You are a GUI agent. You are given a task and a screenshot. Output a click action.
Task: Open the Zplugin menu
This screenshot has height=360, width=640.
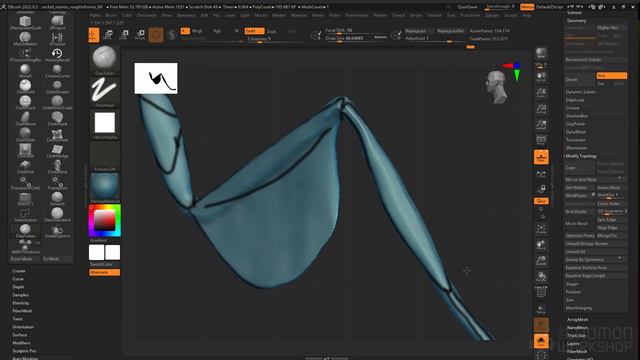pos(492,15)
